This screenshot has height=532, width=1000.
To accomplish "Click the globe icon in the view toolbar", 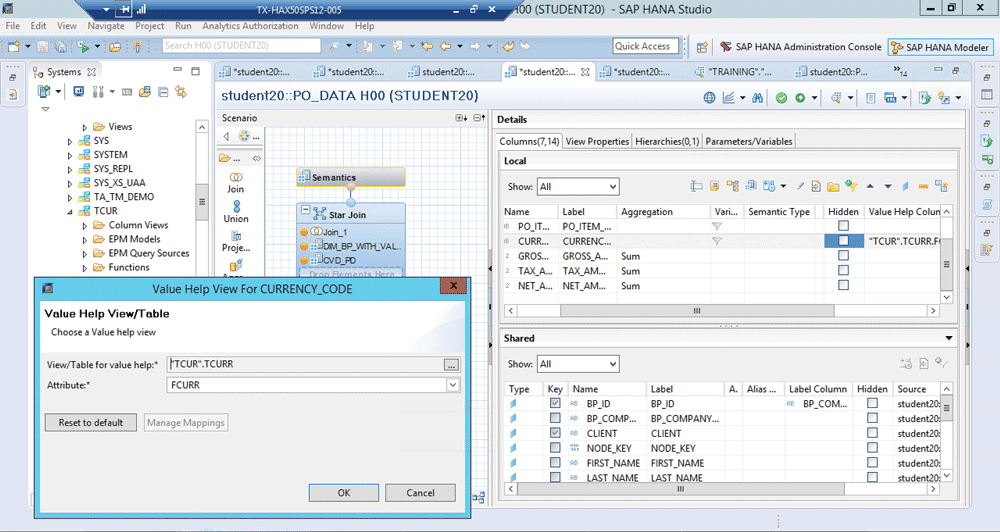I will [709, 97].
